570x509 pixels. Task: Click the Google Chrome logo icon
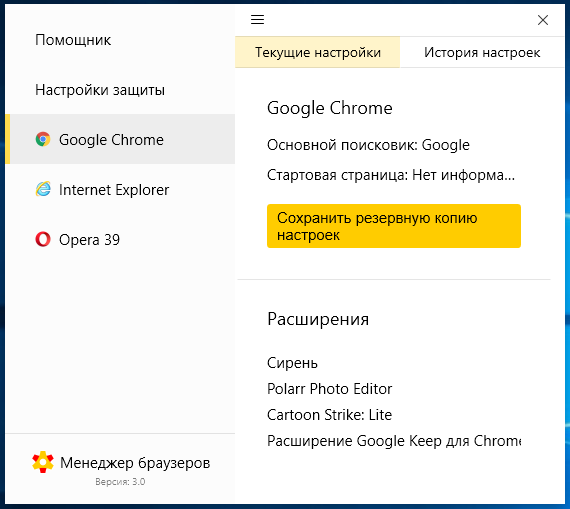coord(43,139)
